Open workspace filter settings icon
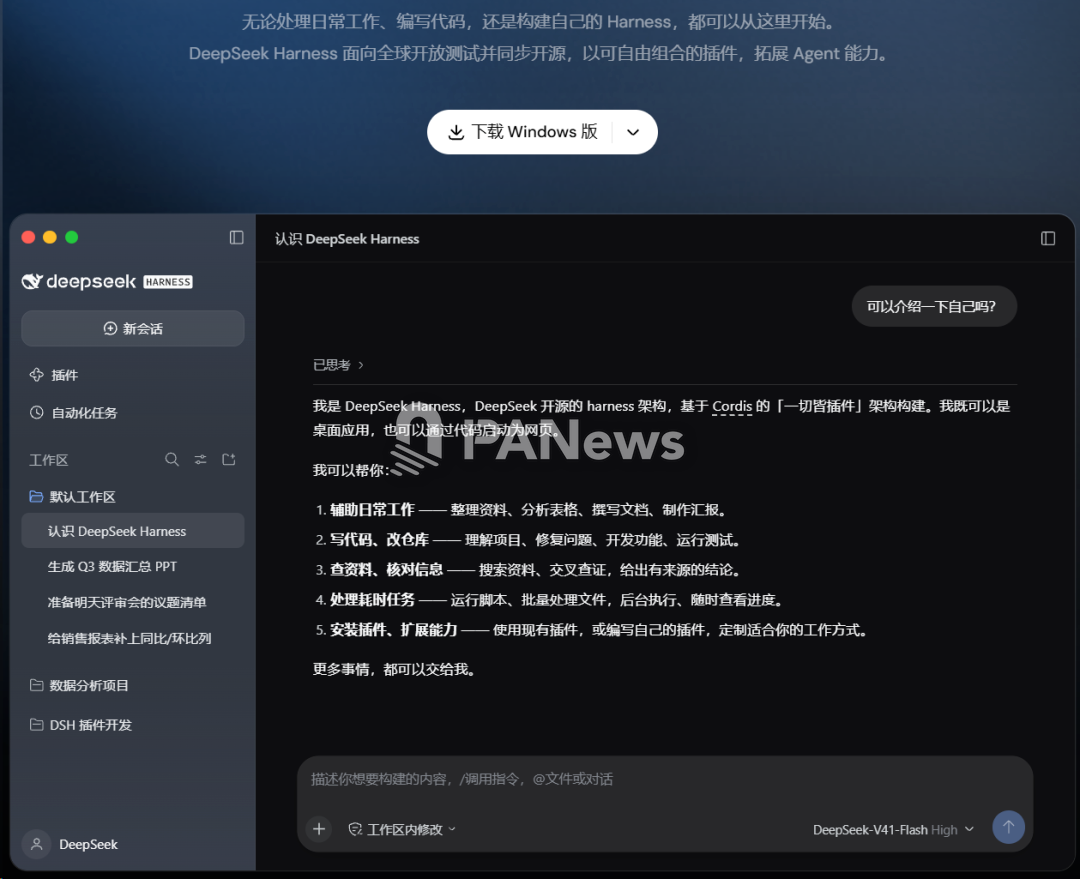This screenshot has height=879, width=1080. click(200, 459)
